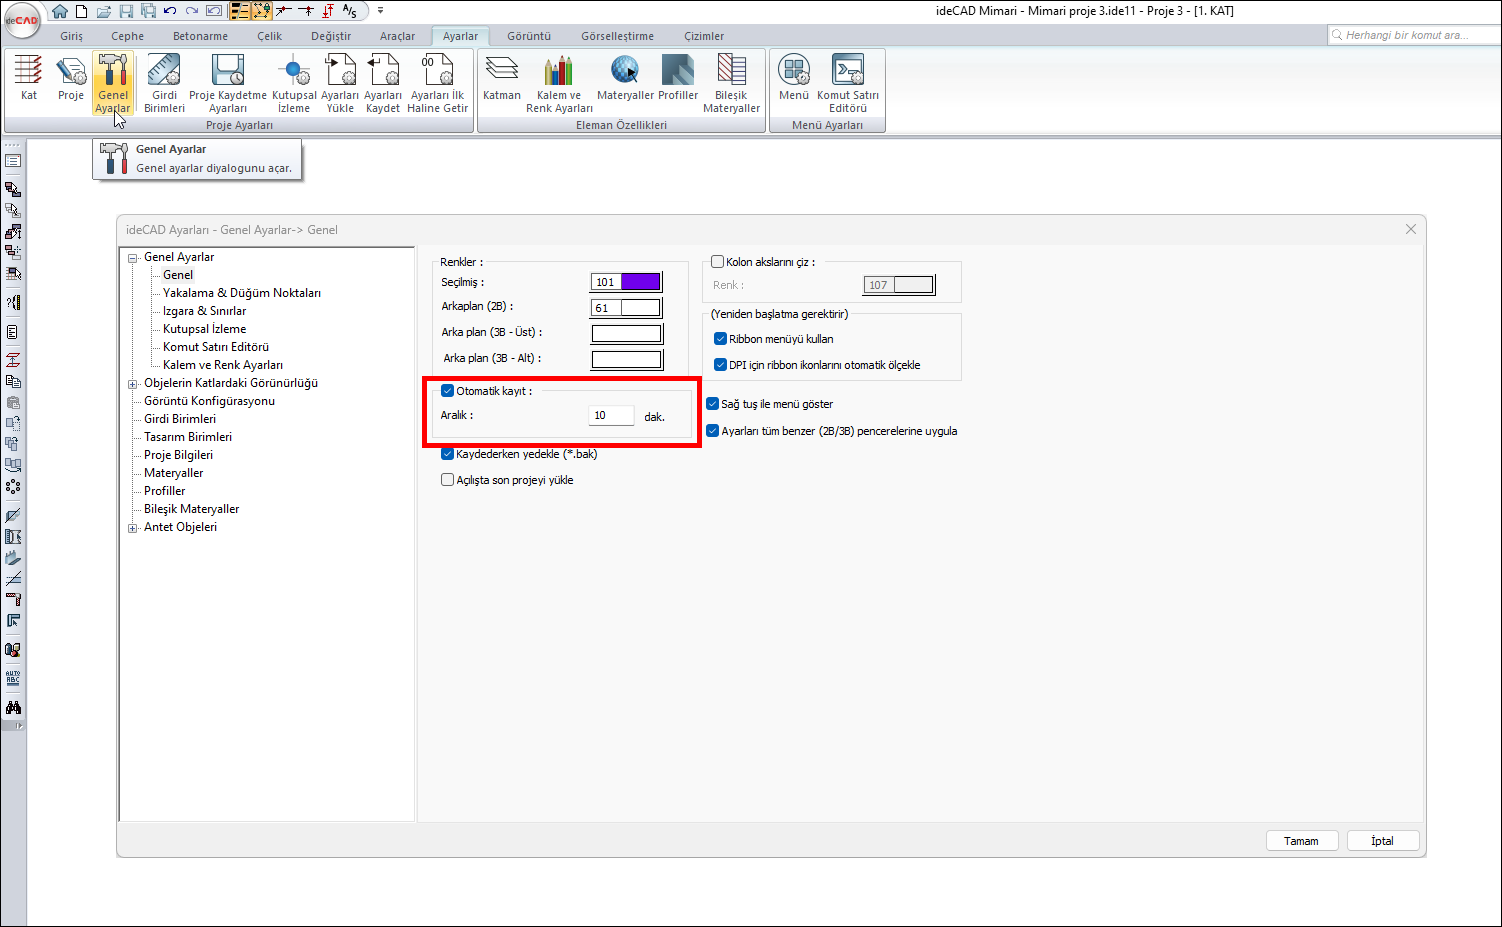Open the Görselleştirme tab

pos(617,36)
